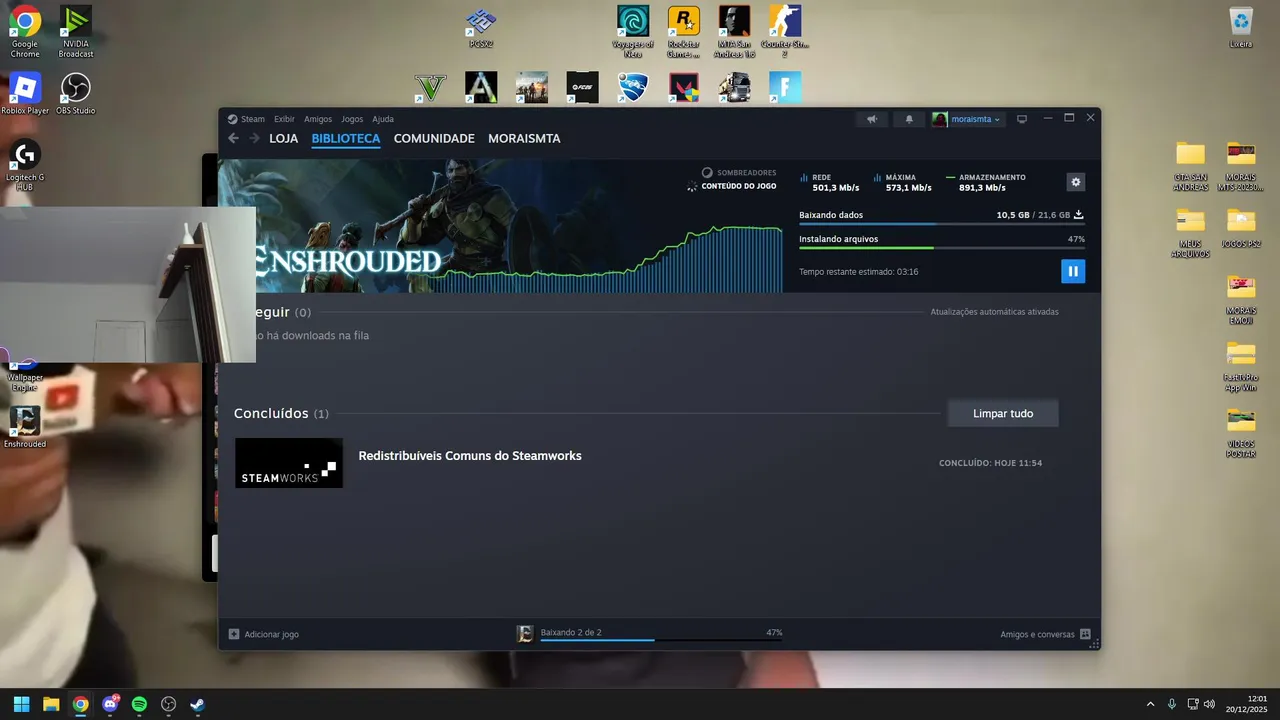Image resolution: width=1280 pixels, height=720 pixels.
Task: Pause the Enshrouded download
Action: 1073,271
